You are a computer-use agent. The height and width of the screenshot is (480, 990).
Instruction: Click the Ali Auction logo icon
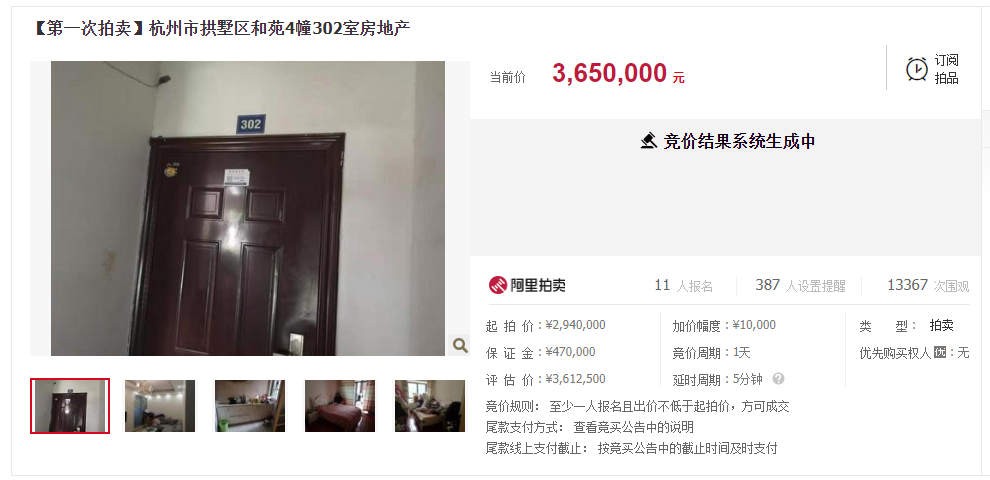tap(498, 285)
